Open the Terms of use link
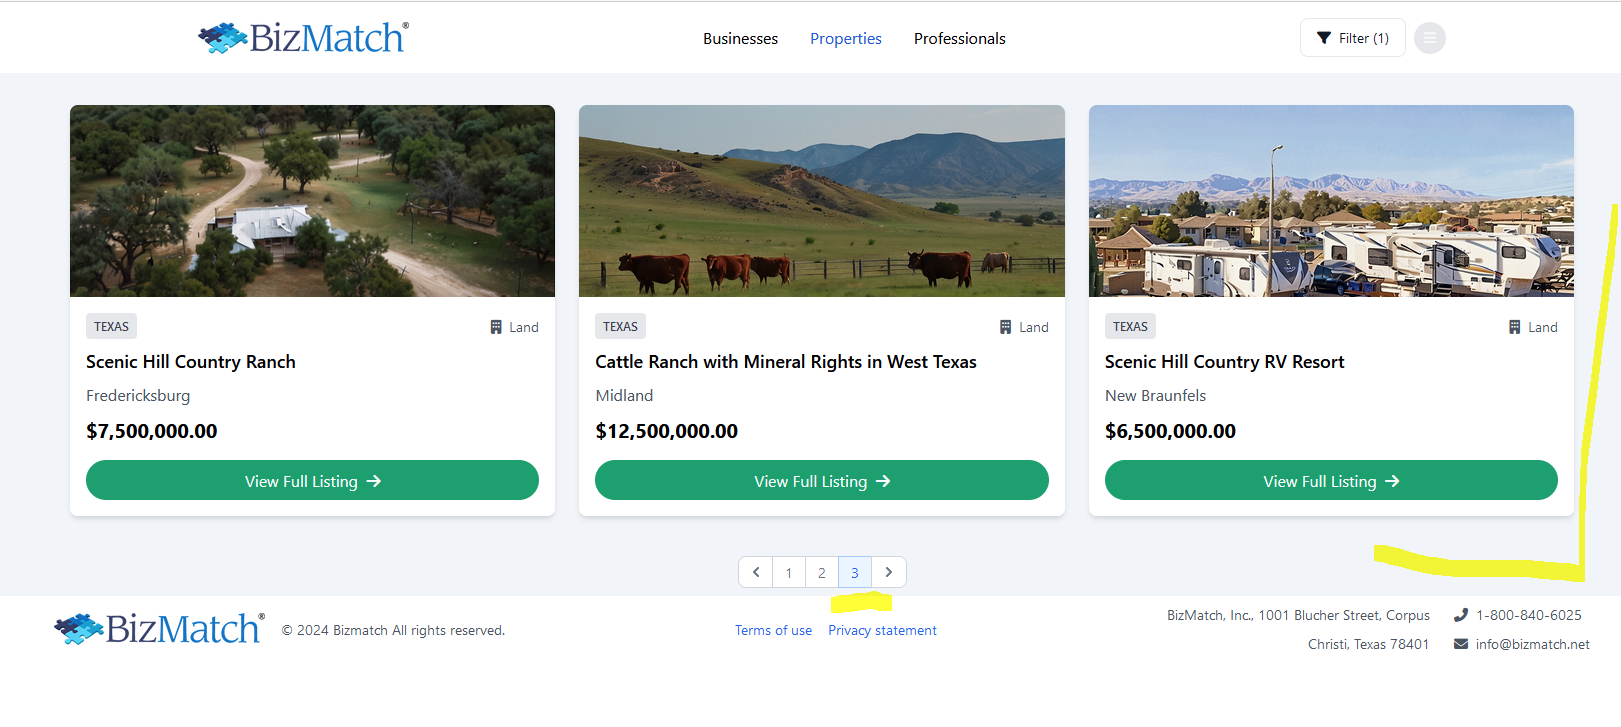This screenshot has width=1621, height=727. click(773, 630)
